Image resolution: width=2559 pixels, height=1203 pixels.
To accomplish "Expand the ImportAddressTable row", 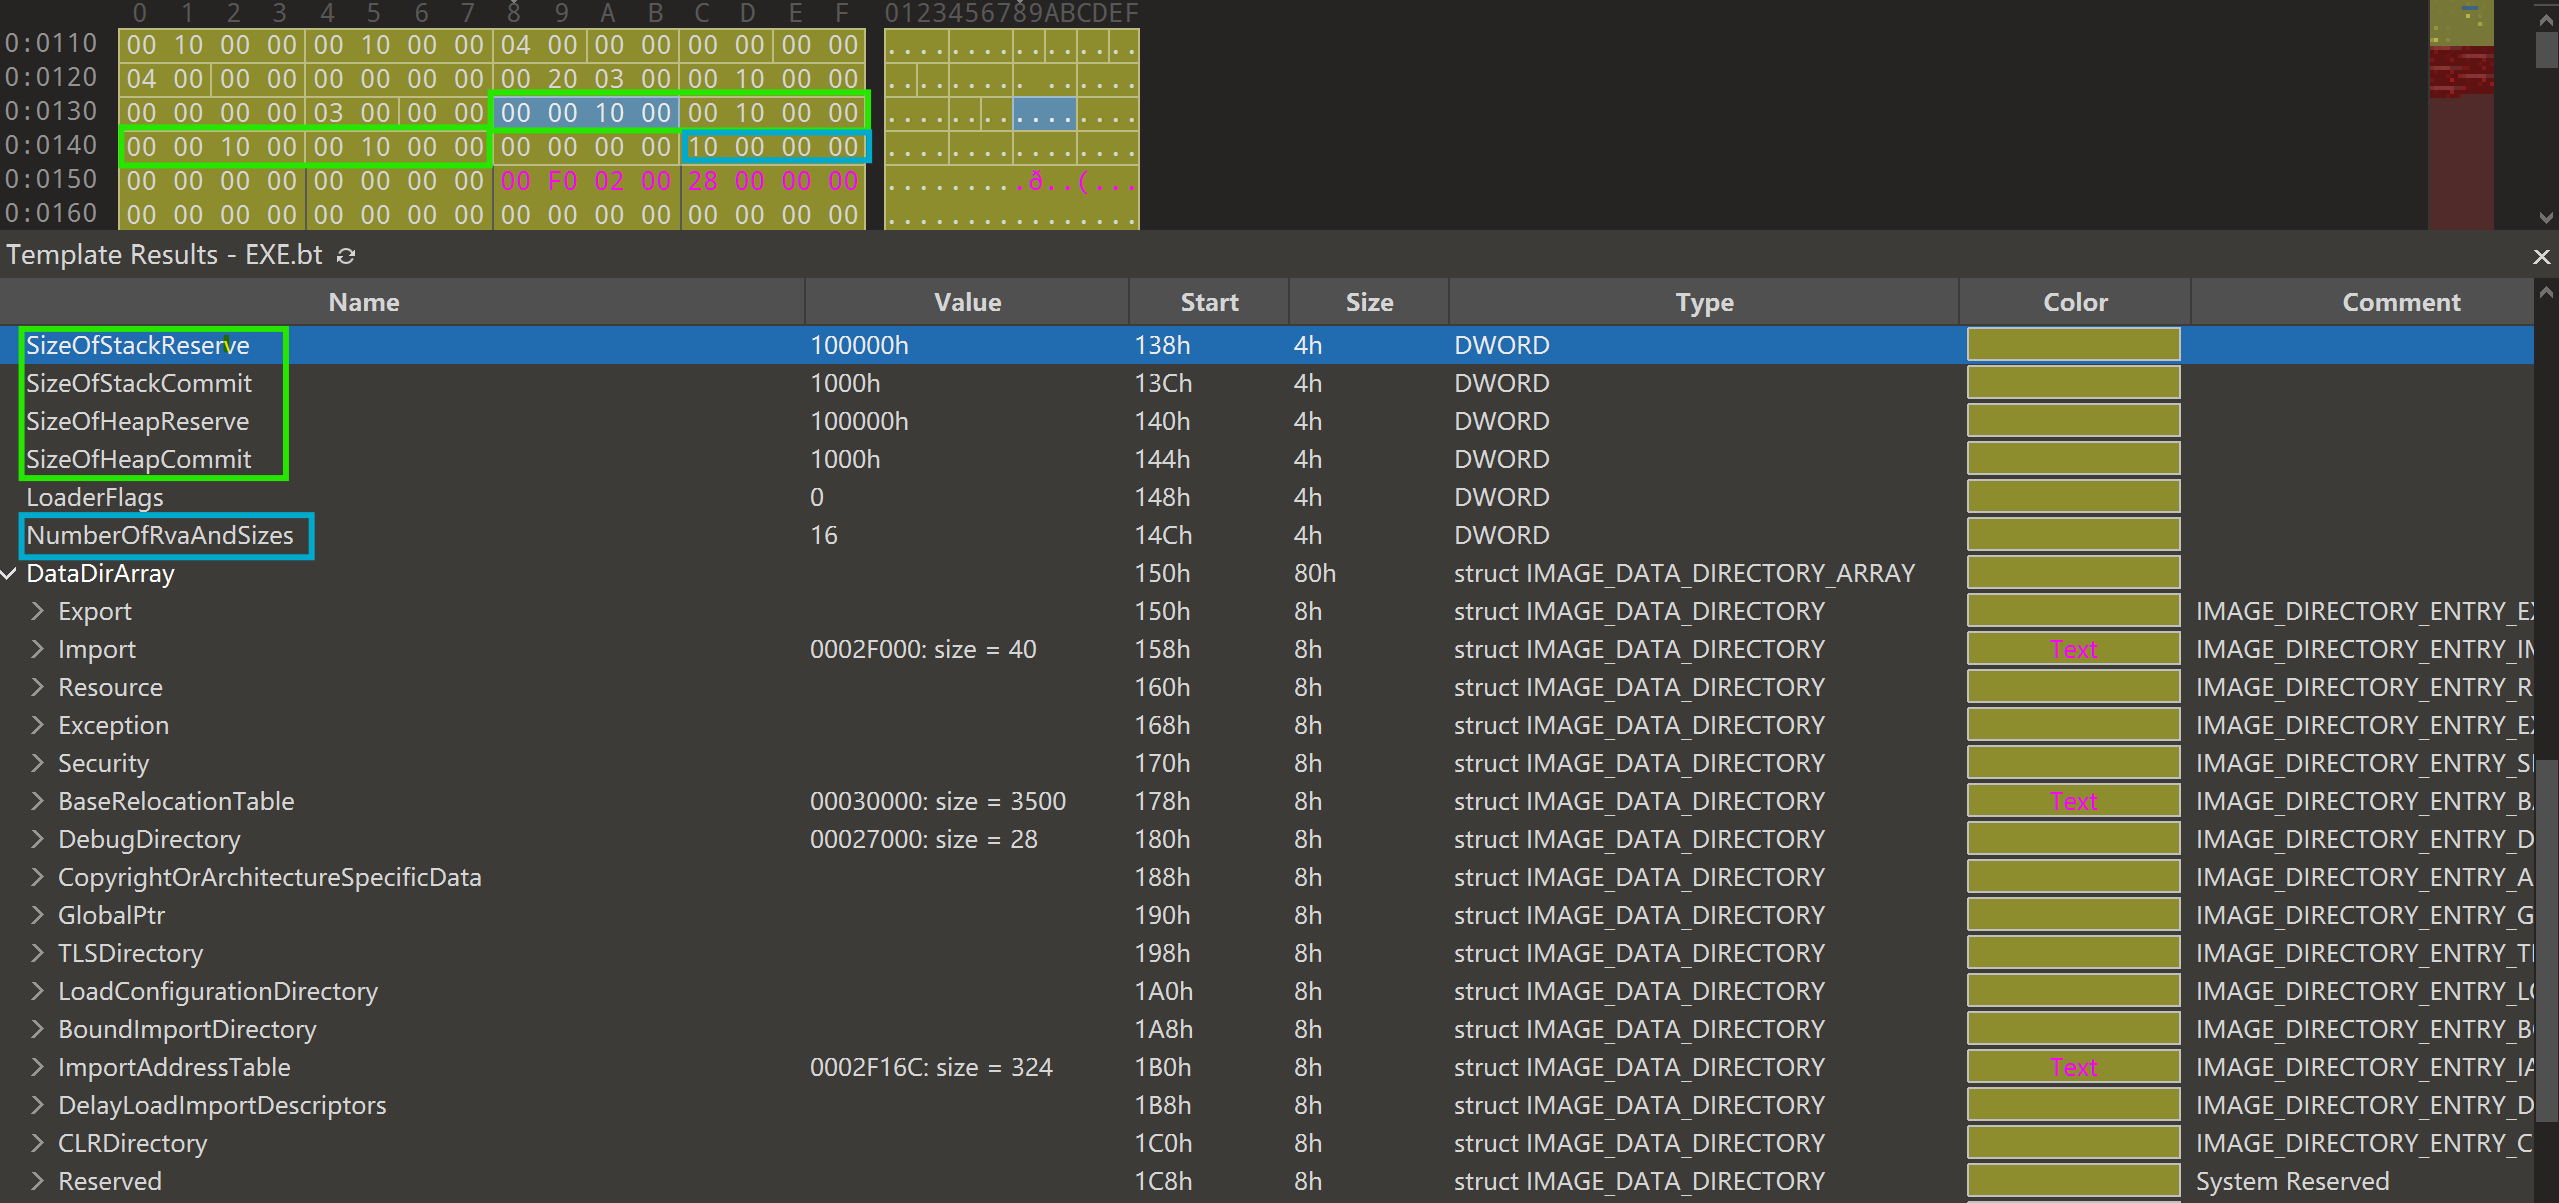I will (37, 1067).
